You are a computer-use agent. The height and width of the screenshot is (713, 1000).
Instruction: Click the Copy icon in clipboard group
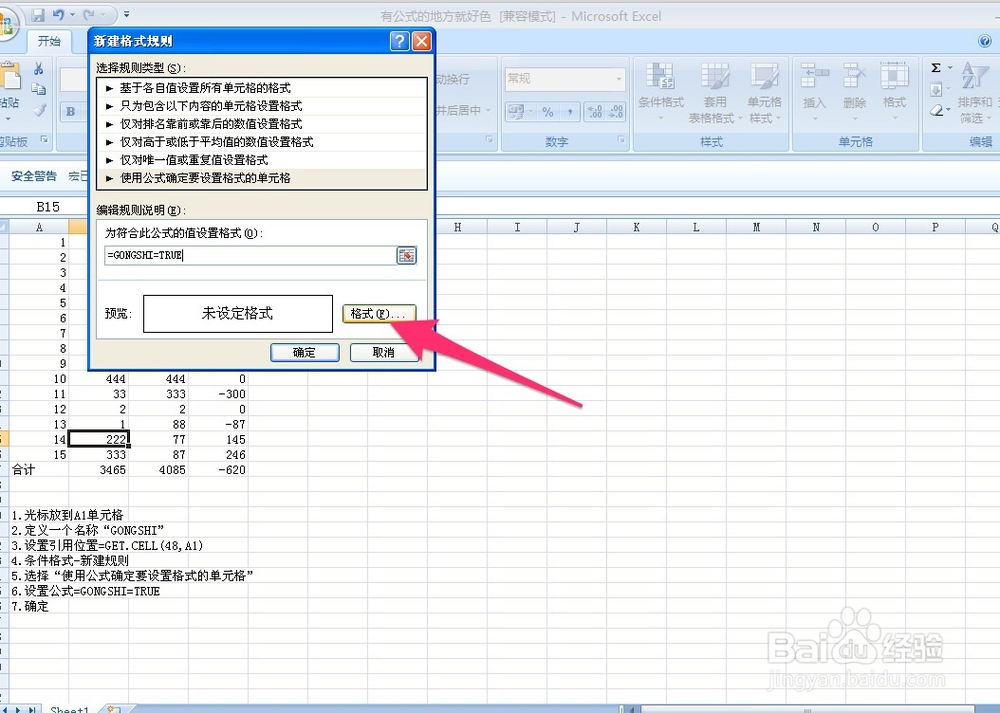39,89
